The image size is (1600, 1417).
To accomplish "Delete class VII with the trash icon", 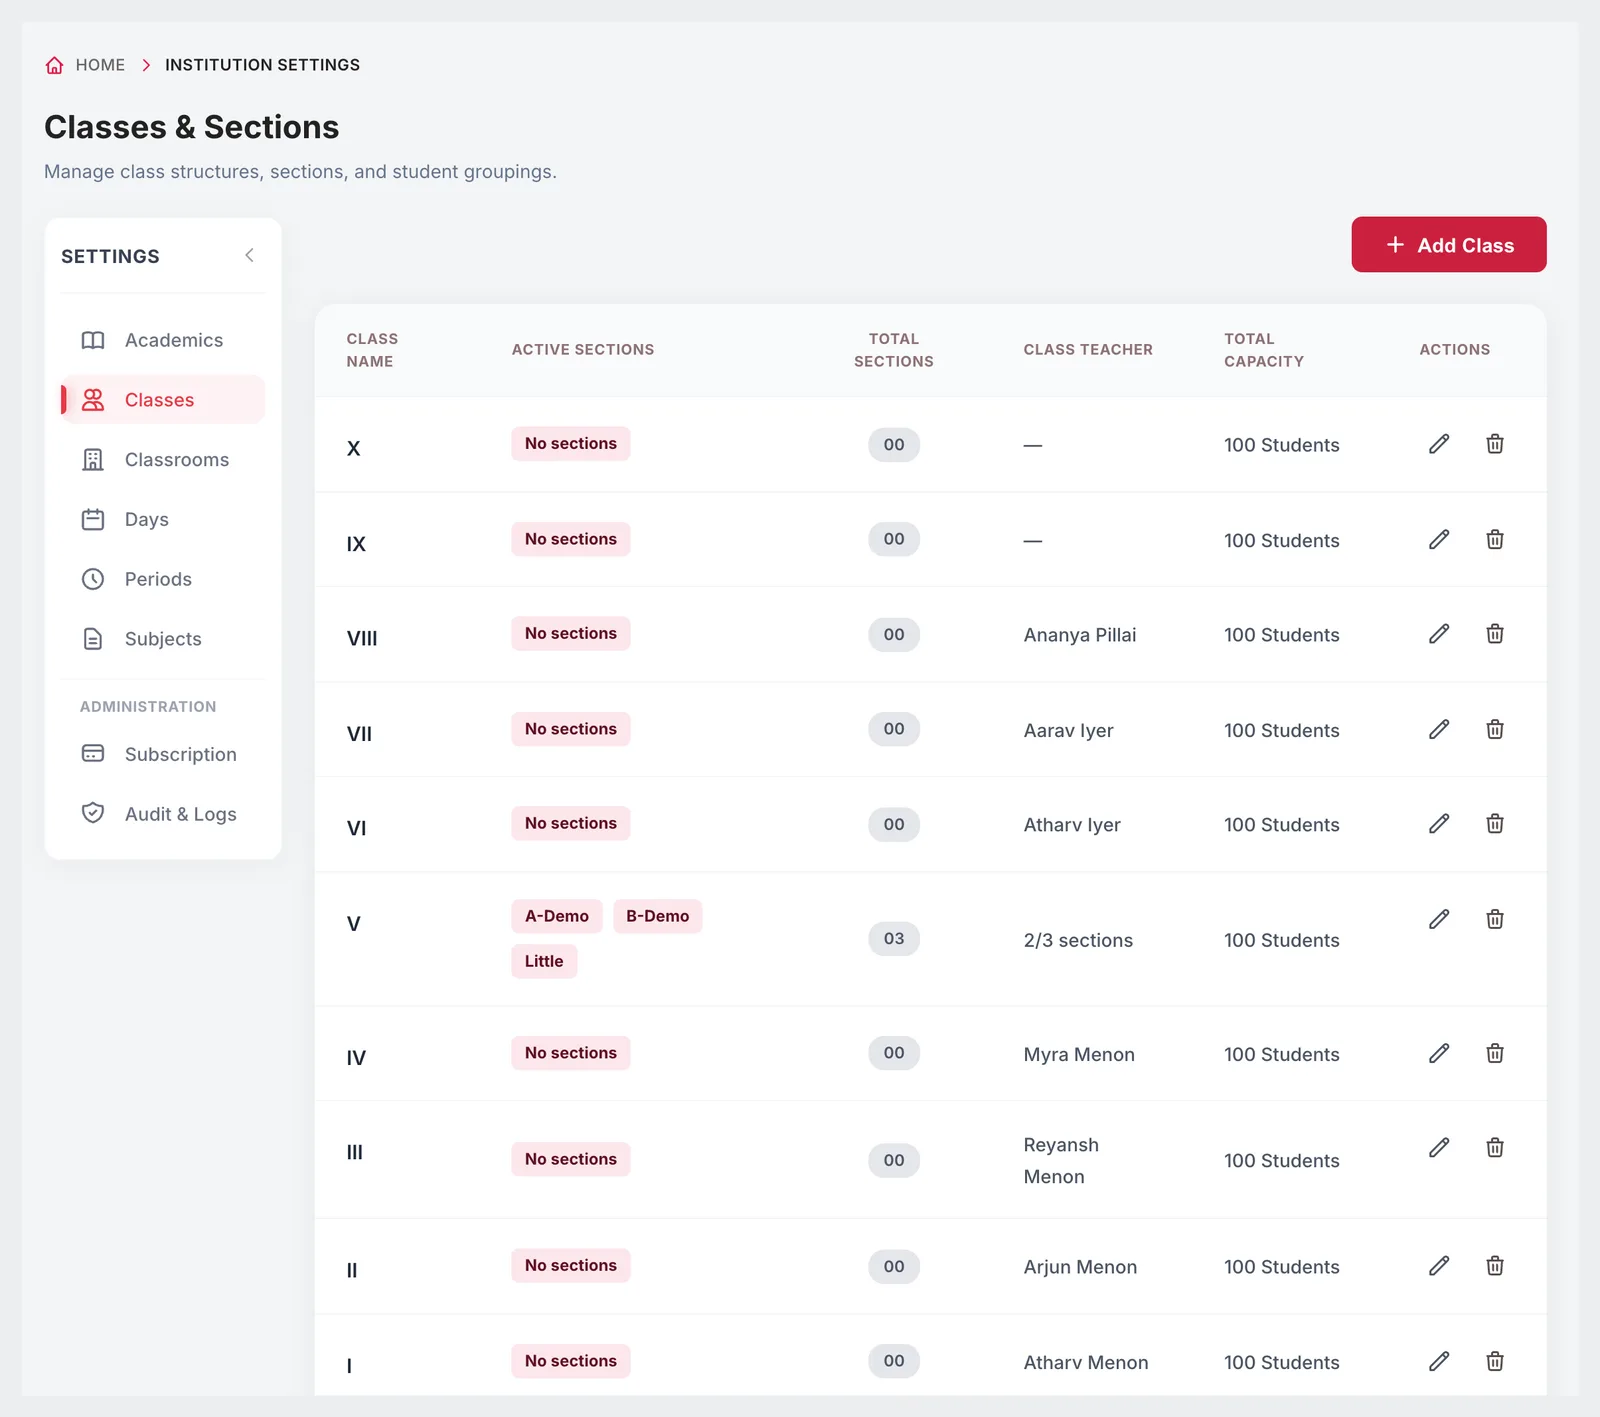I will [x=1495, y=730].
